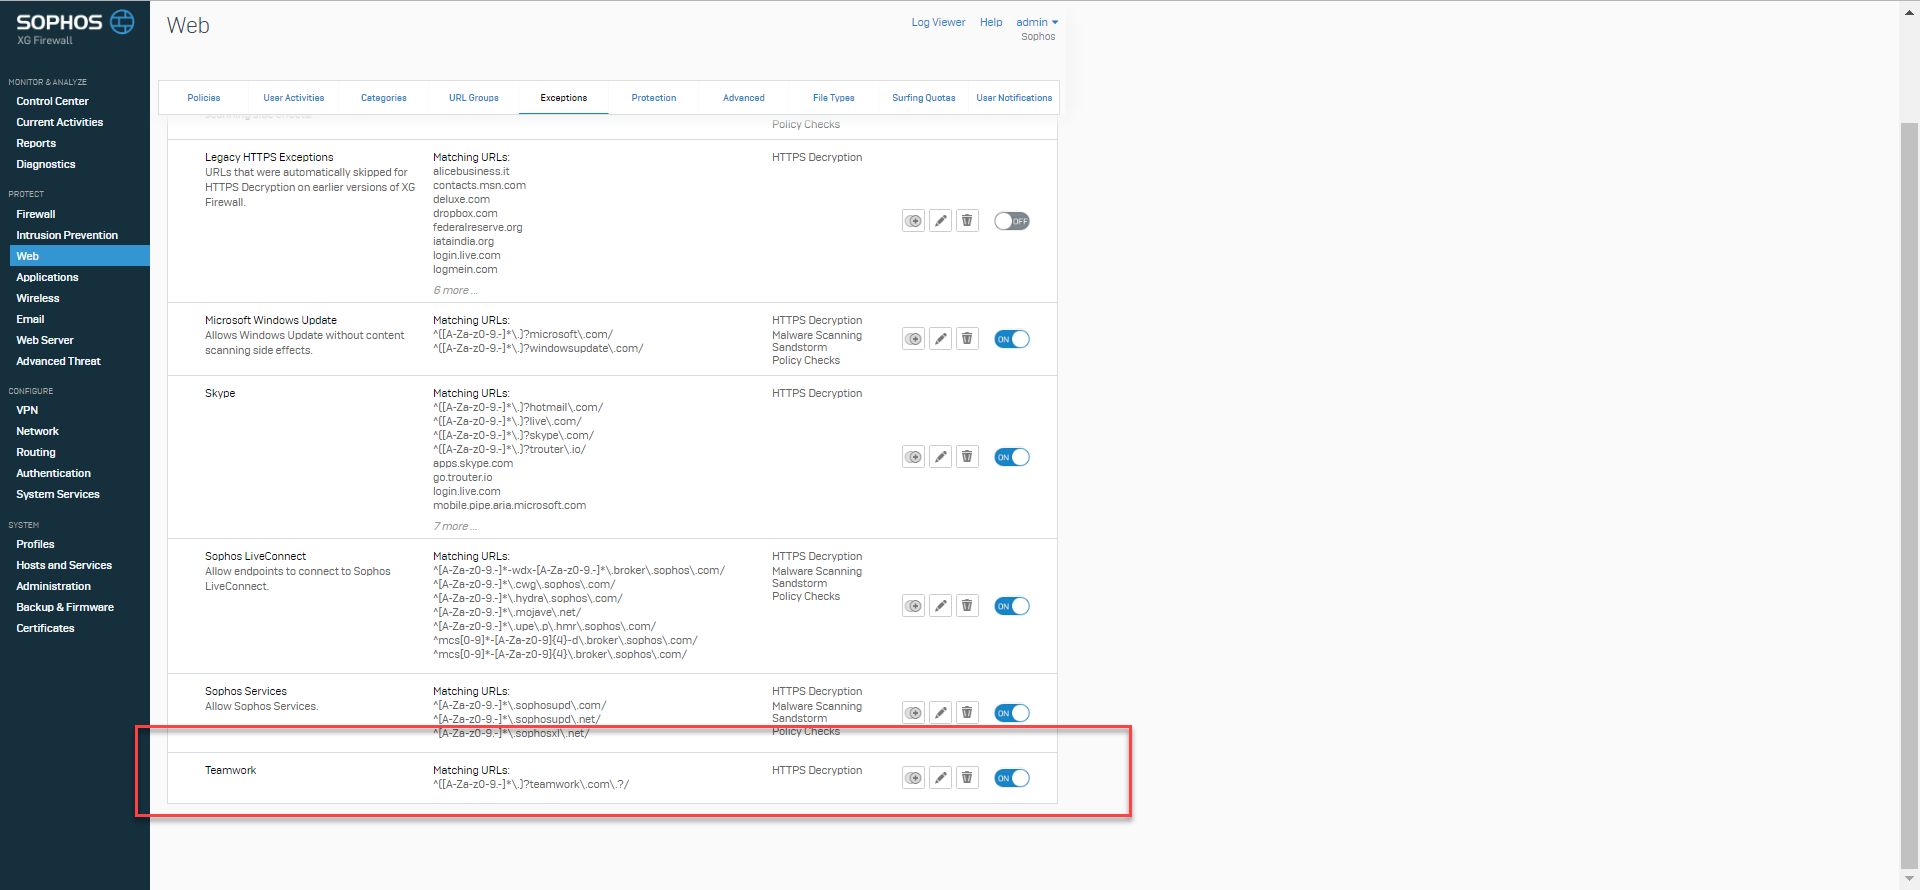Clone the Legacy HTTPS Exceptions rule
The image size is (1920, 890).
tap(913, 221)
